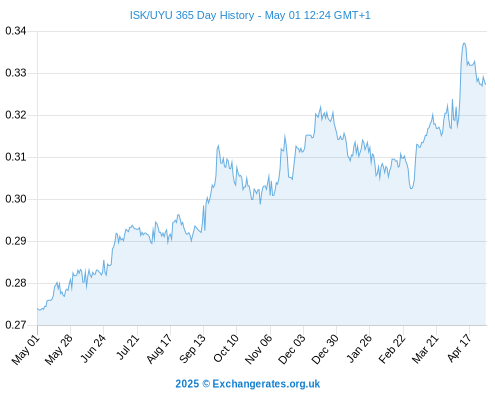495x400 pixels.
Task: Click the chart's highest peak near Apr 17
Action: tap(464, 43)
